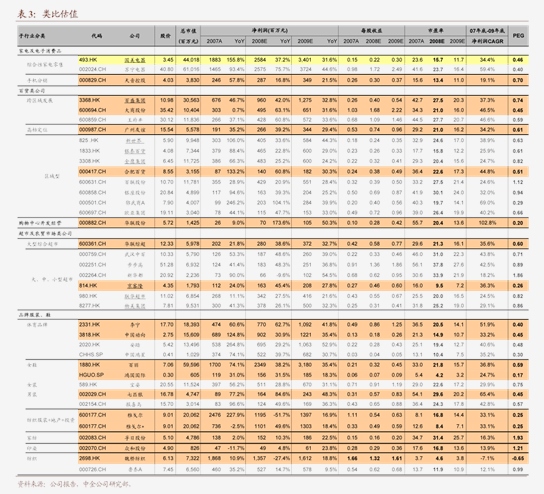Viewport: 544px width, 494px height.
Task: Select stock code 000829.CH
Action: pos(92,80)
